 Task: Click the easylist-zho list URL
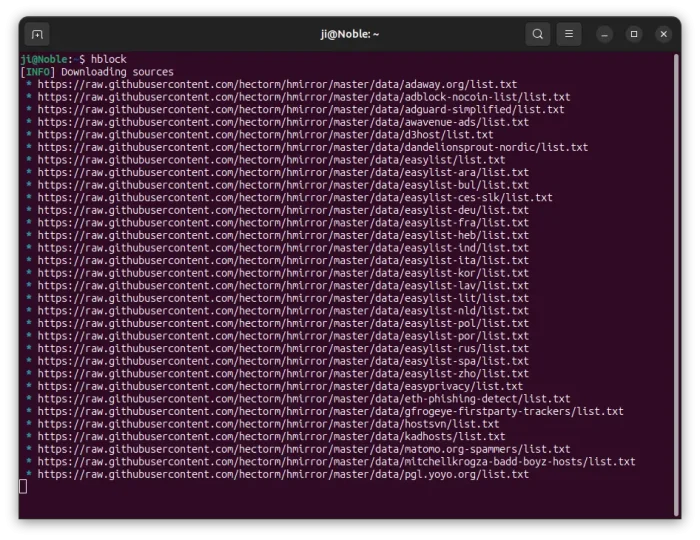click(x=283, y=374)
